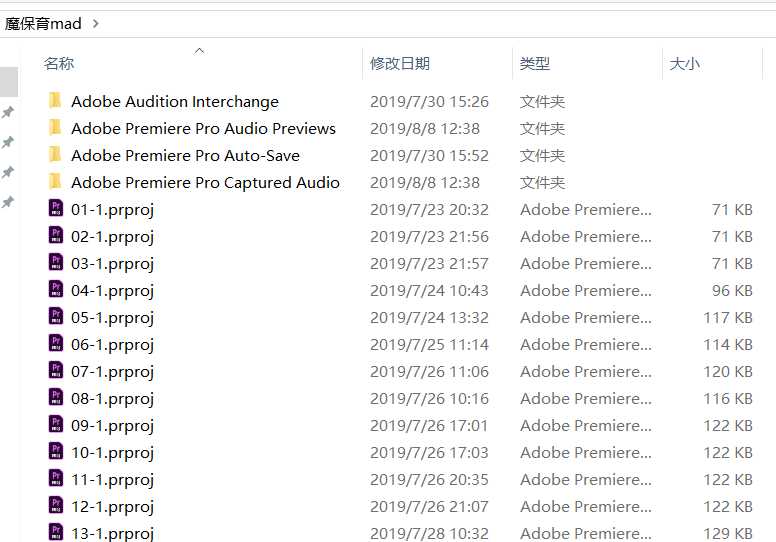Click the Premiere icon of 01-1.prproj

(x=56, y=208)
